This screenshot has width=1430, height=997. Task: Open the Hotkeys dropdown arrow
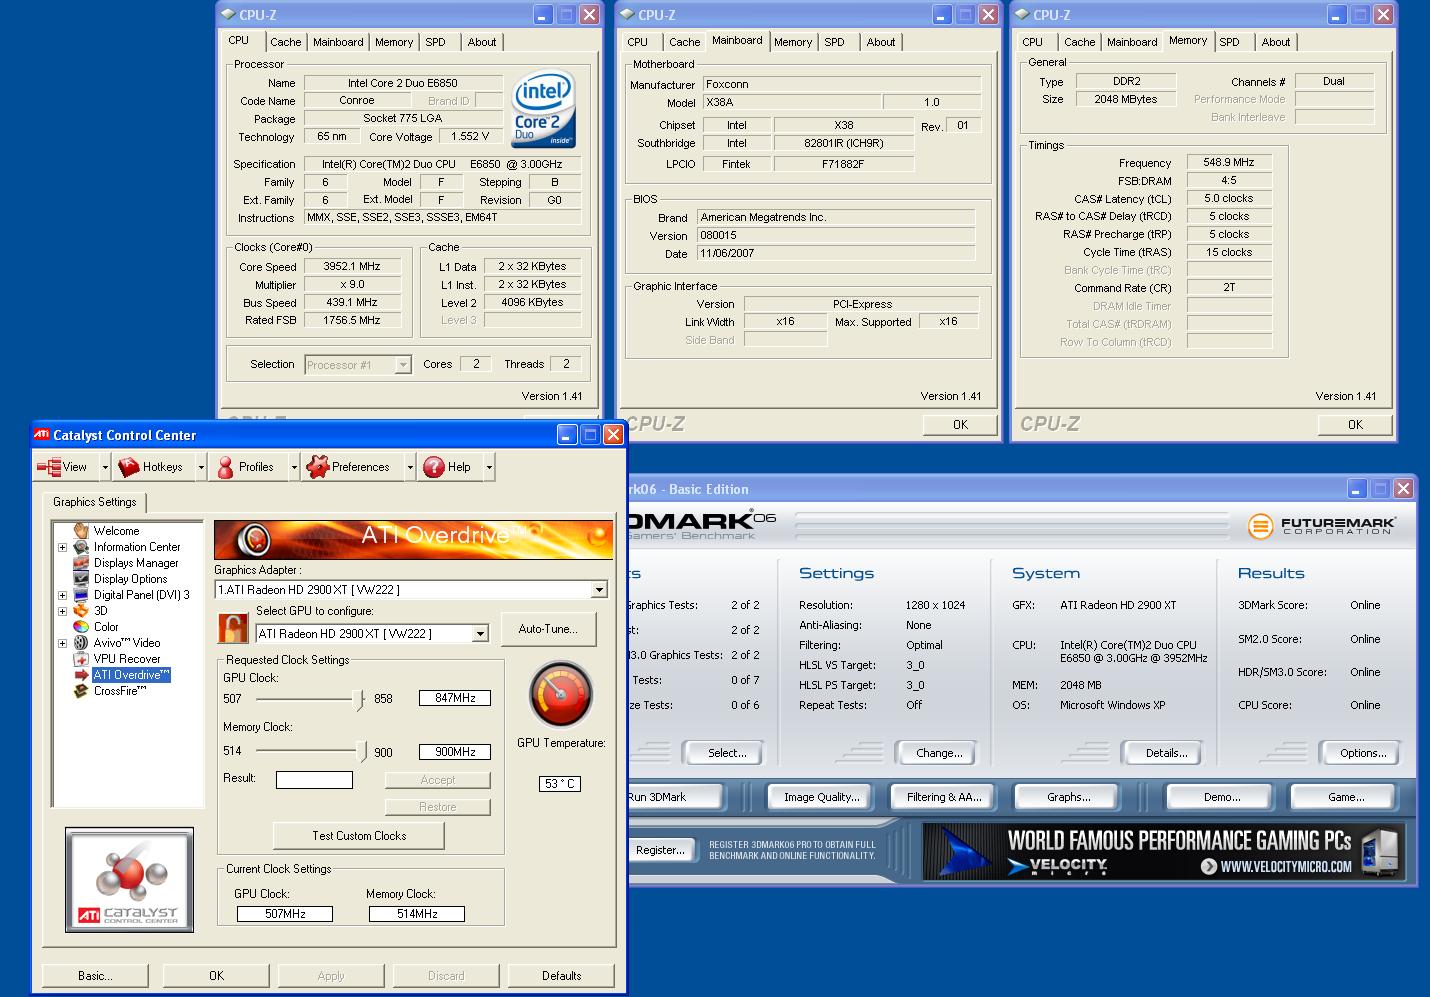201,467
